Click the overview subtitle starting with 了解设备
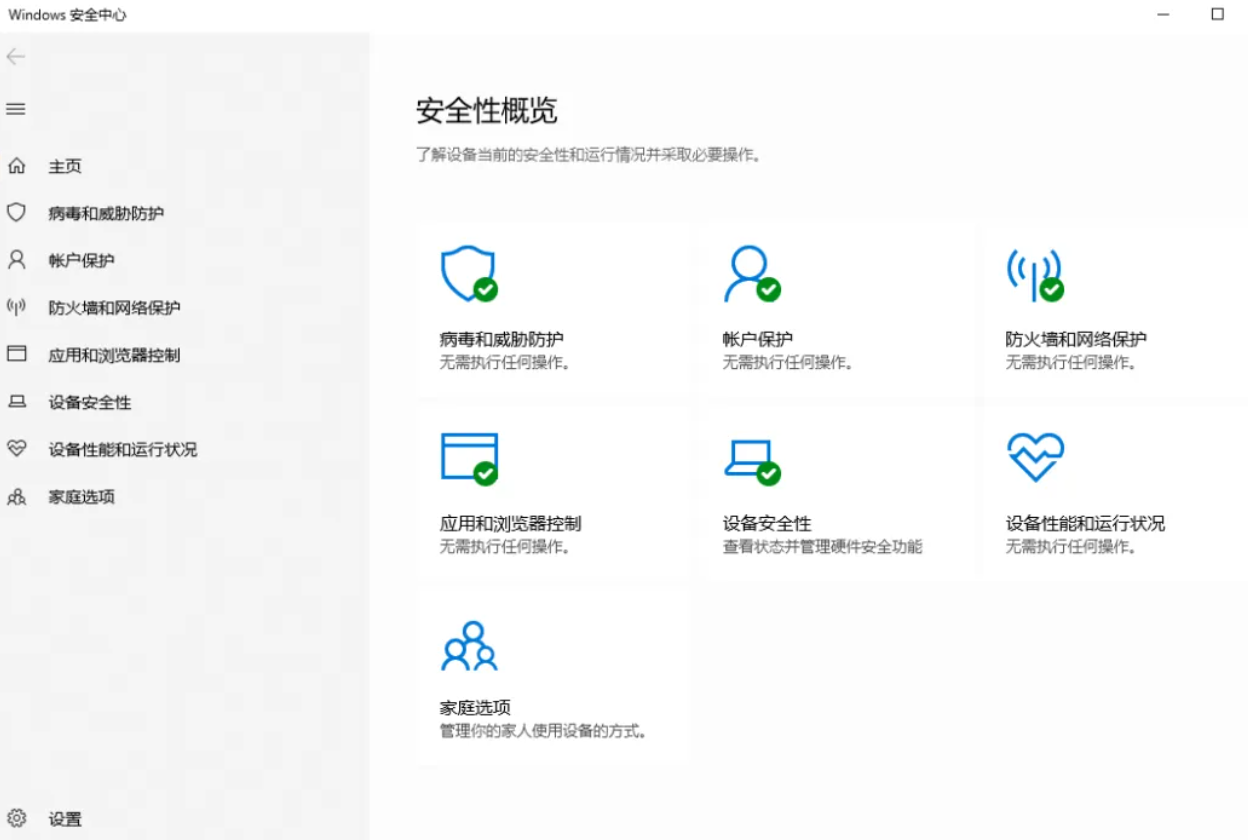Viewport: 1248px width, 840px height. pos(588,156)
